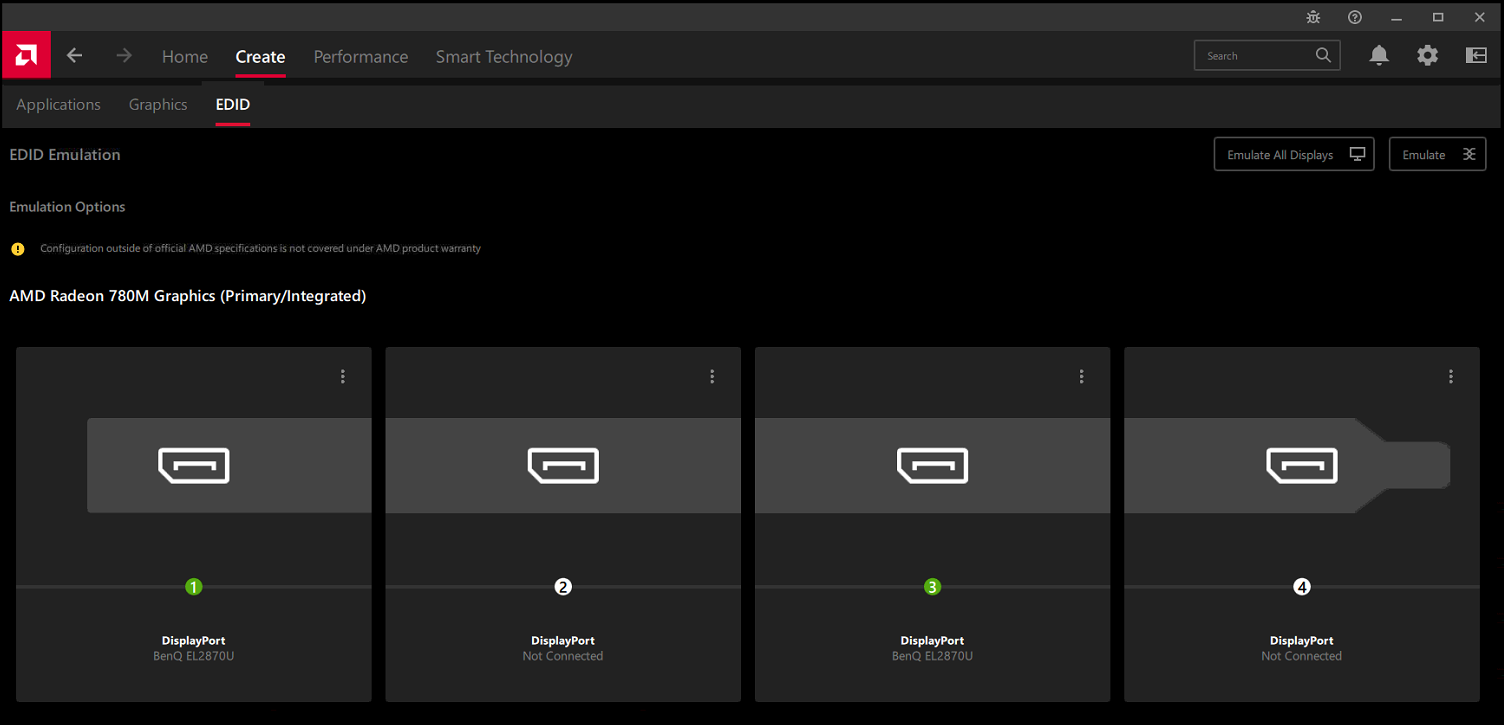Open the three-dot menu on display card 3
The height and width of the screenshot is (725, 1504).
1081,377
